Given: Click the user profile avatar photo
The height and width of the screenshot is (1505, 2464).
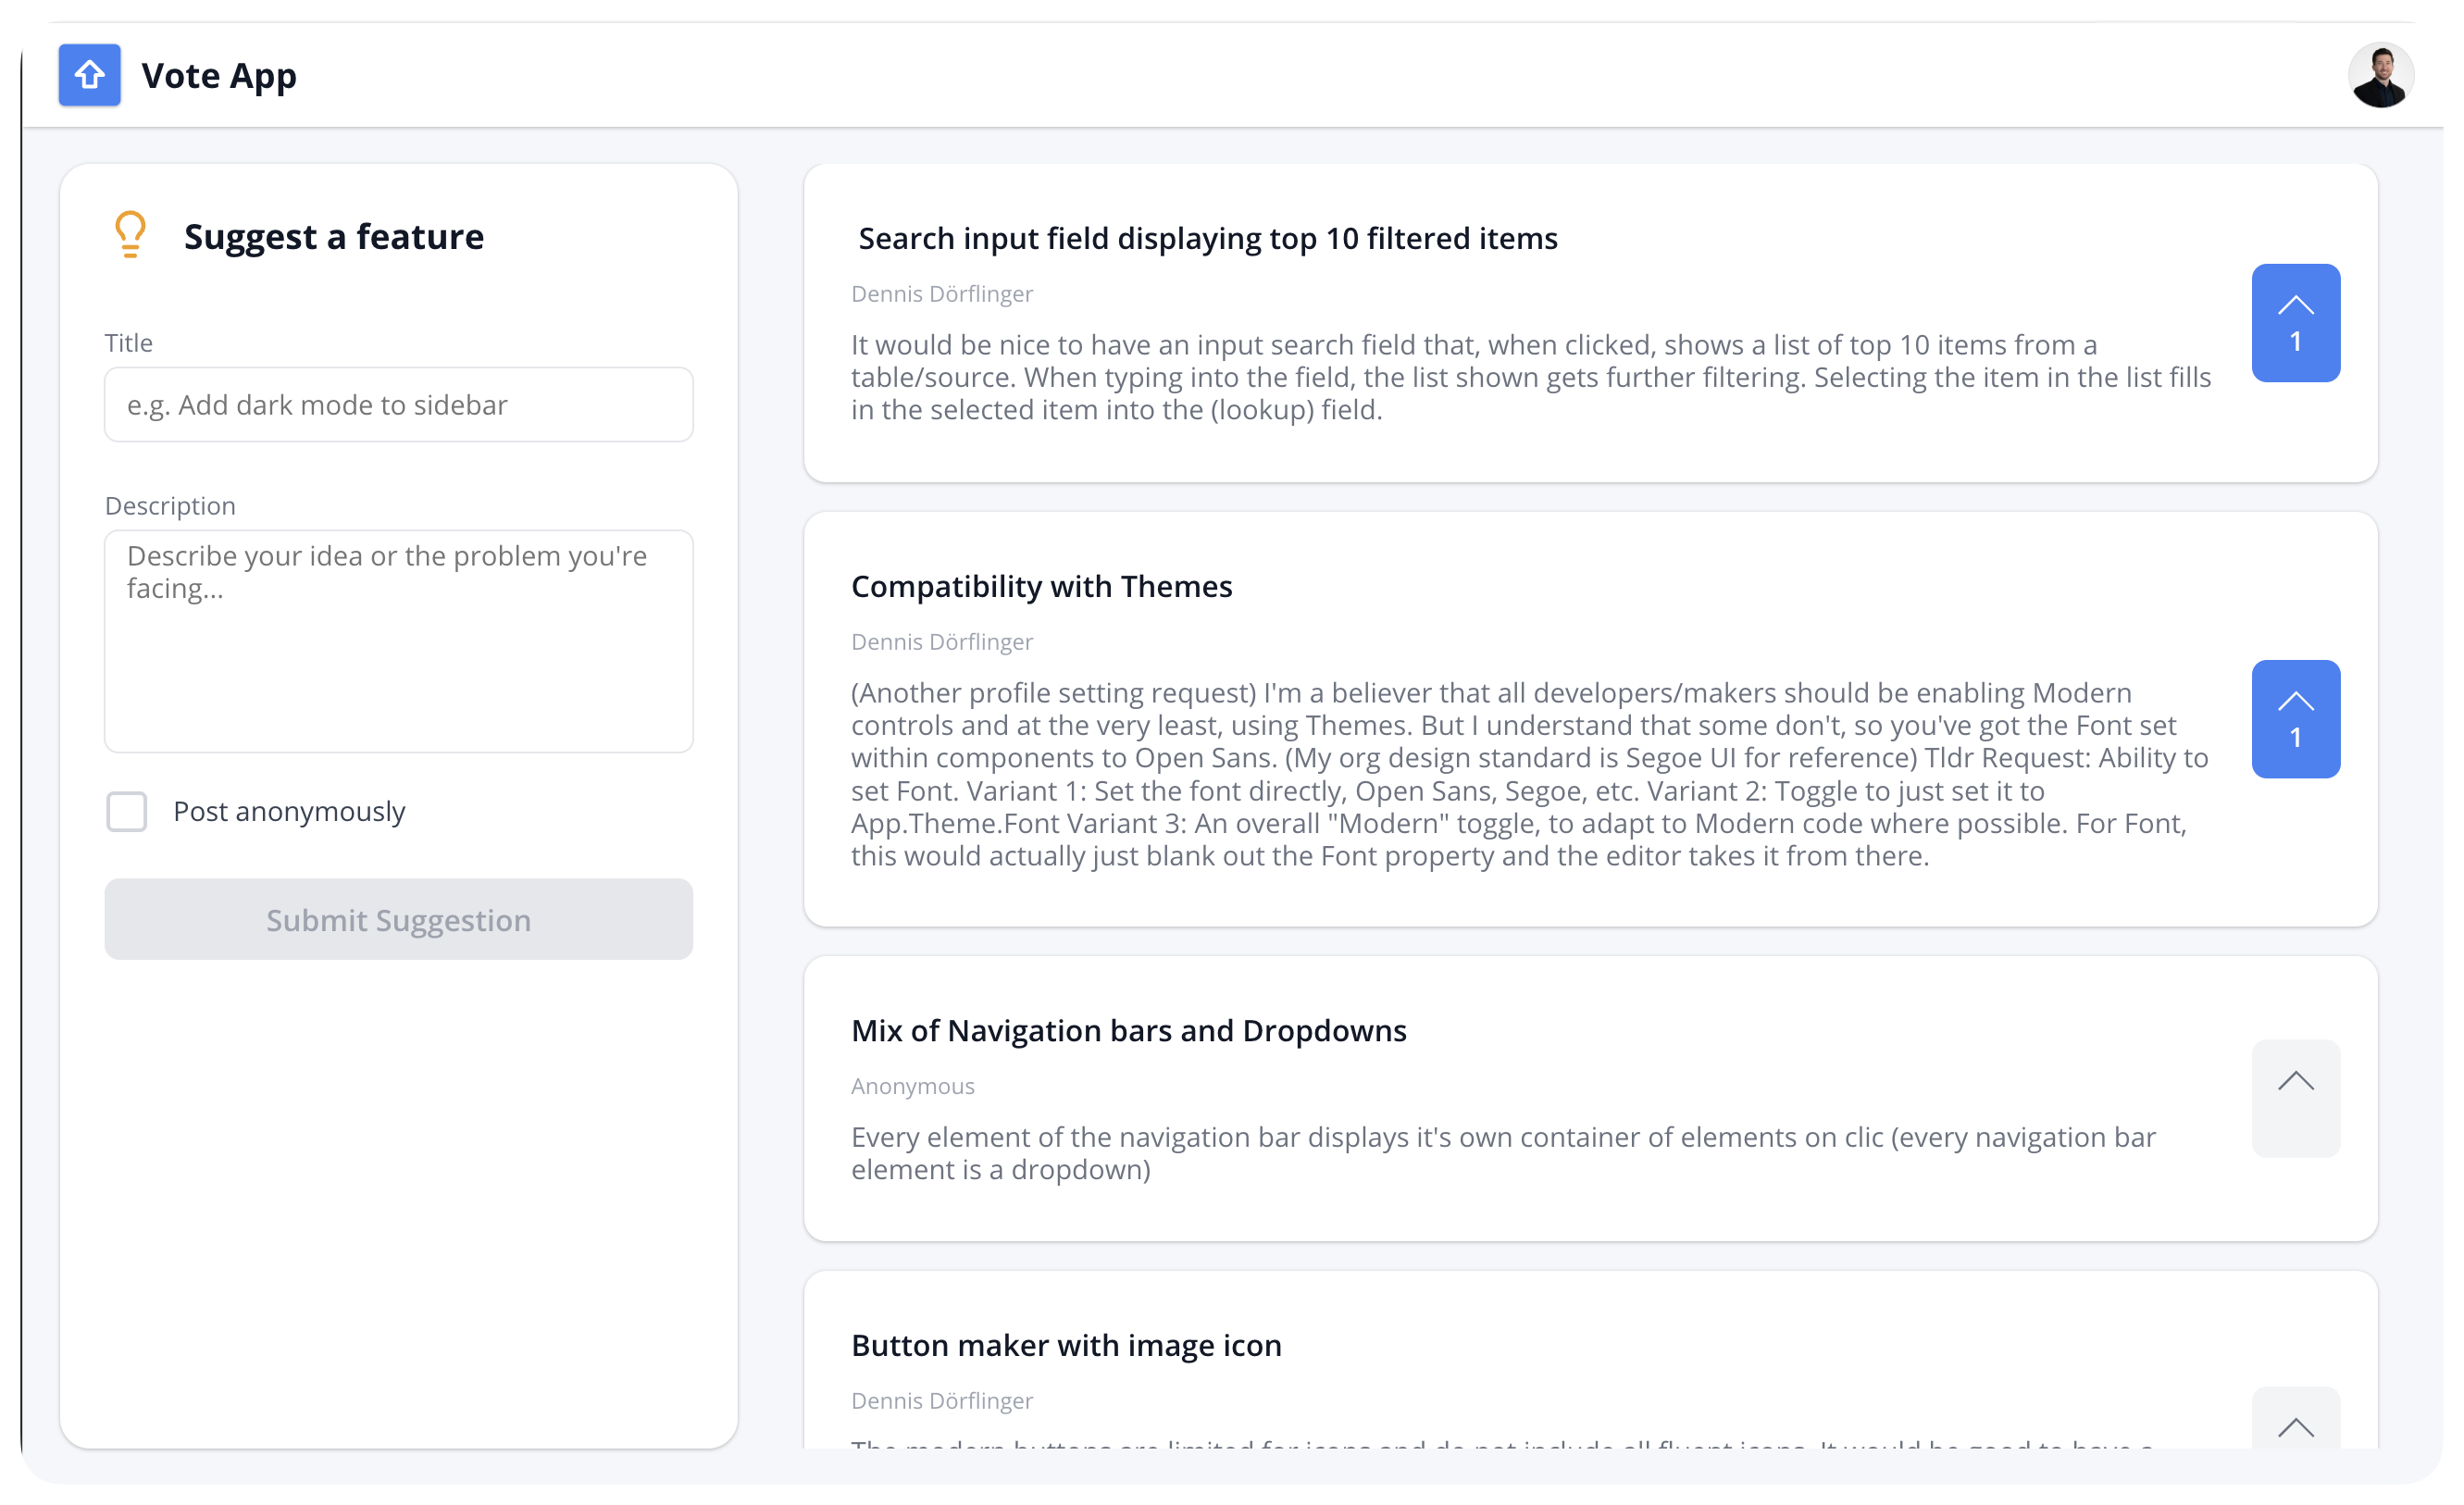Looking at the screenshot, I should [x=2381, y=74].
